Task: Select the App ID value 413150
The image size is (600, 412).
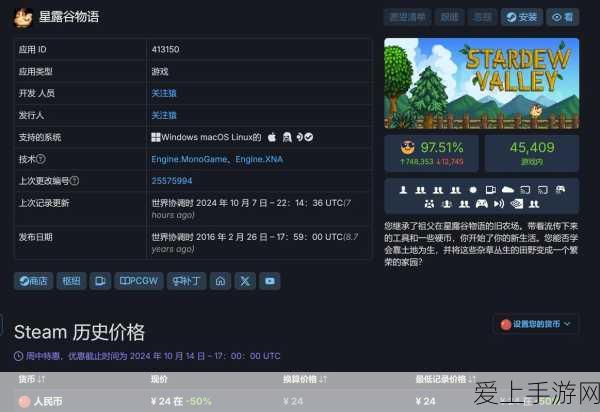Action: click(x=165, y=49)
